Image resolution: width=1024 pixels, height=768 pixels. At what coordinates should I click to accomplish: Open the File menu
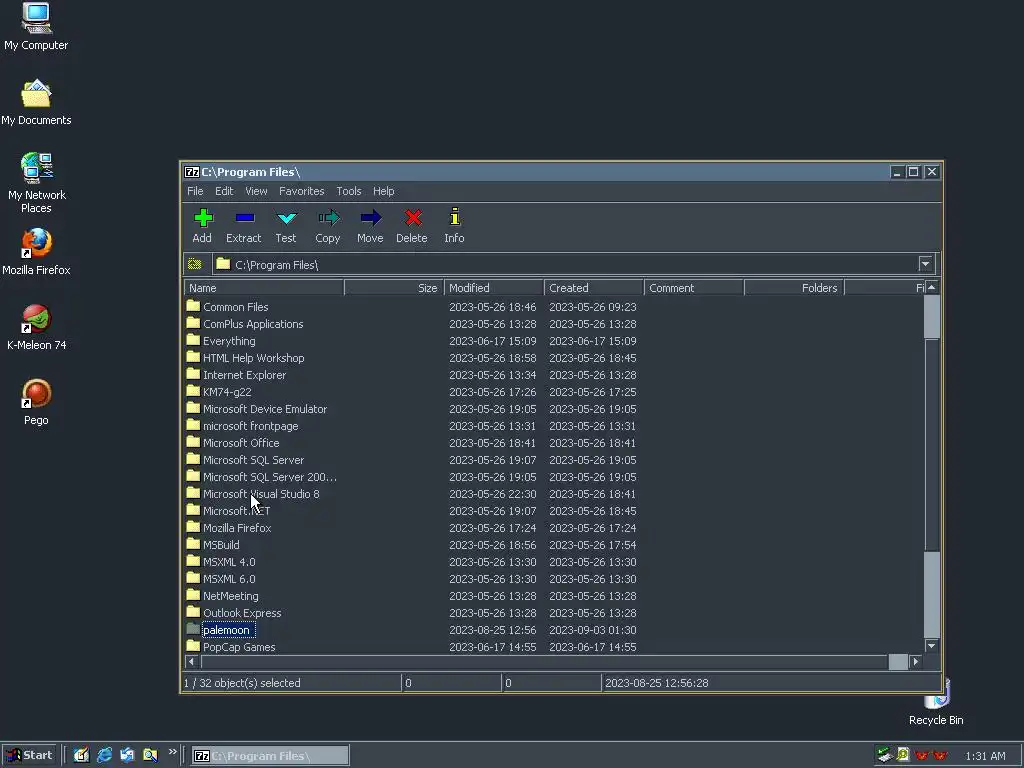(x=195, y=191)
